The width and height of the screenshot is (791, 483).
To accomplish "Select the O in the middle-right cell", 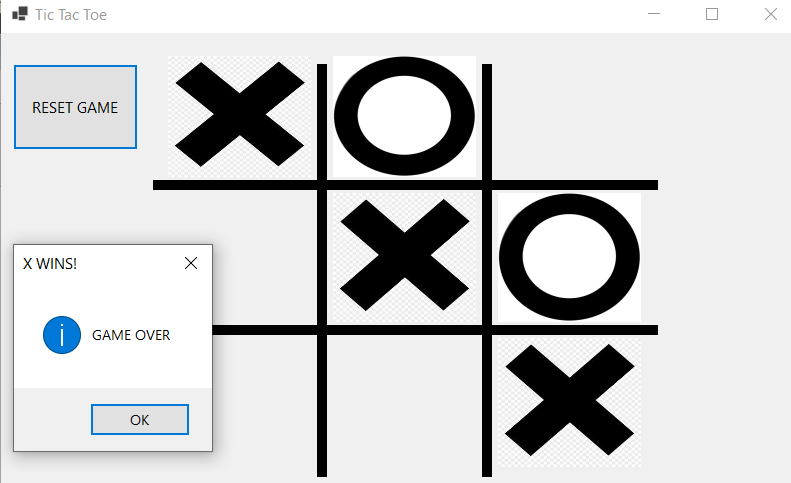I will click(569, 257).
